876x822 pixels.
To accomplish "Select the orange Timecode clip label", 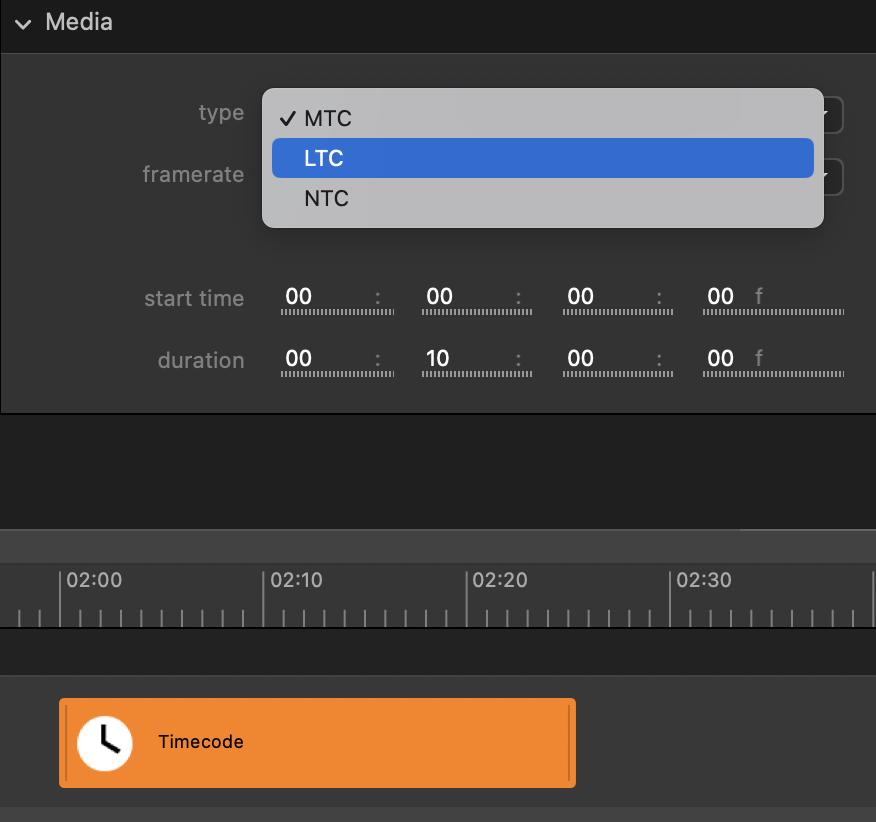I will point(201,742).
